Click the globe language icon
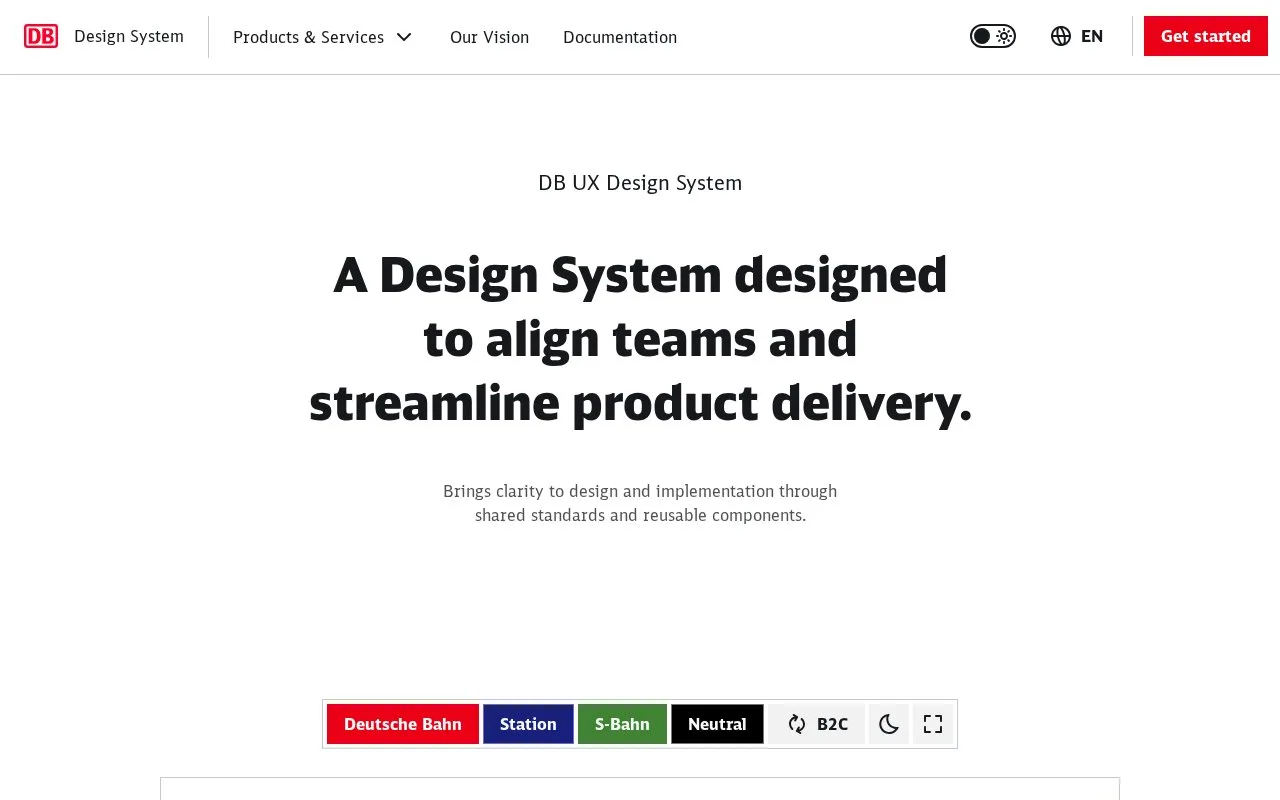 tap(1061, 36)
